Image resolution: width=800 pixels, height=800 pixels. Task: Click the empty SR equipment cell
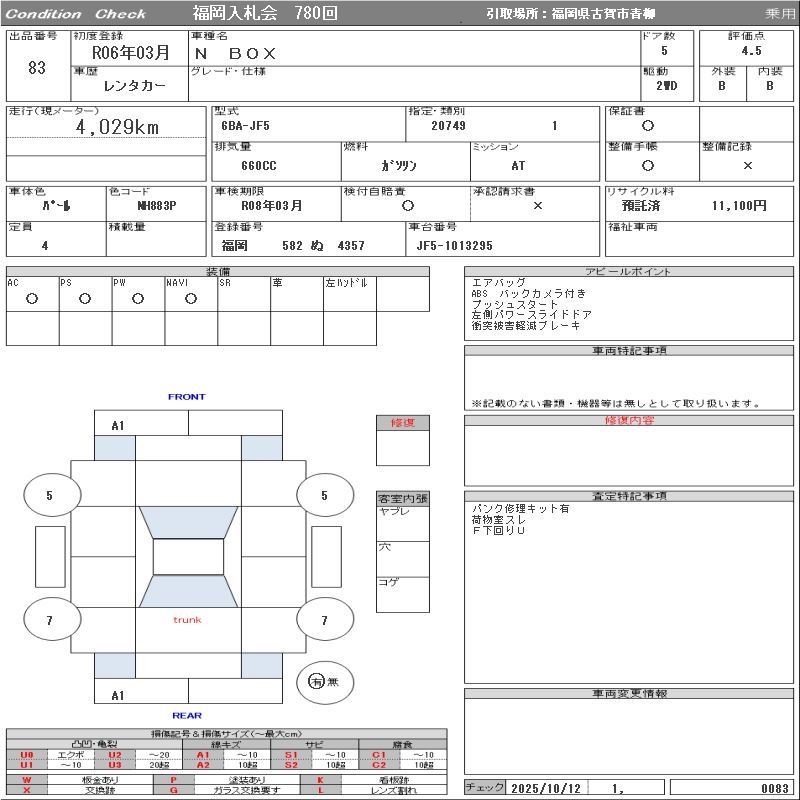coord(244,294)
